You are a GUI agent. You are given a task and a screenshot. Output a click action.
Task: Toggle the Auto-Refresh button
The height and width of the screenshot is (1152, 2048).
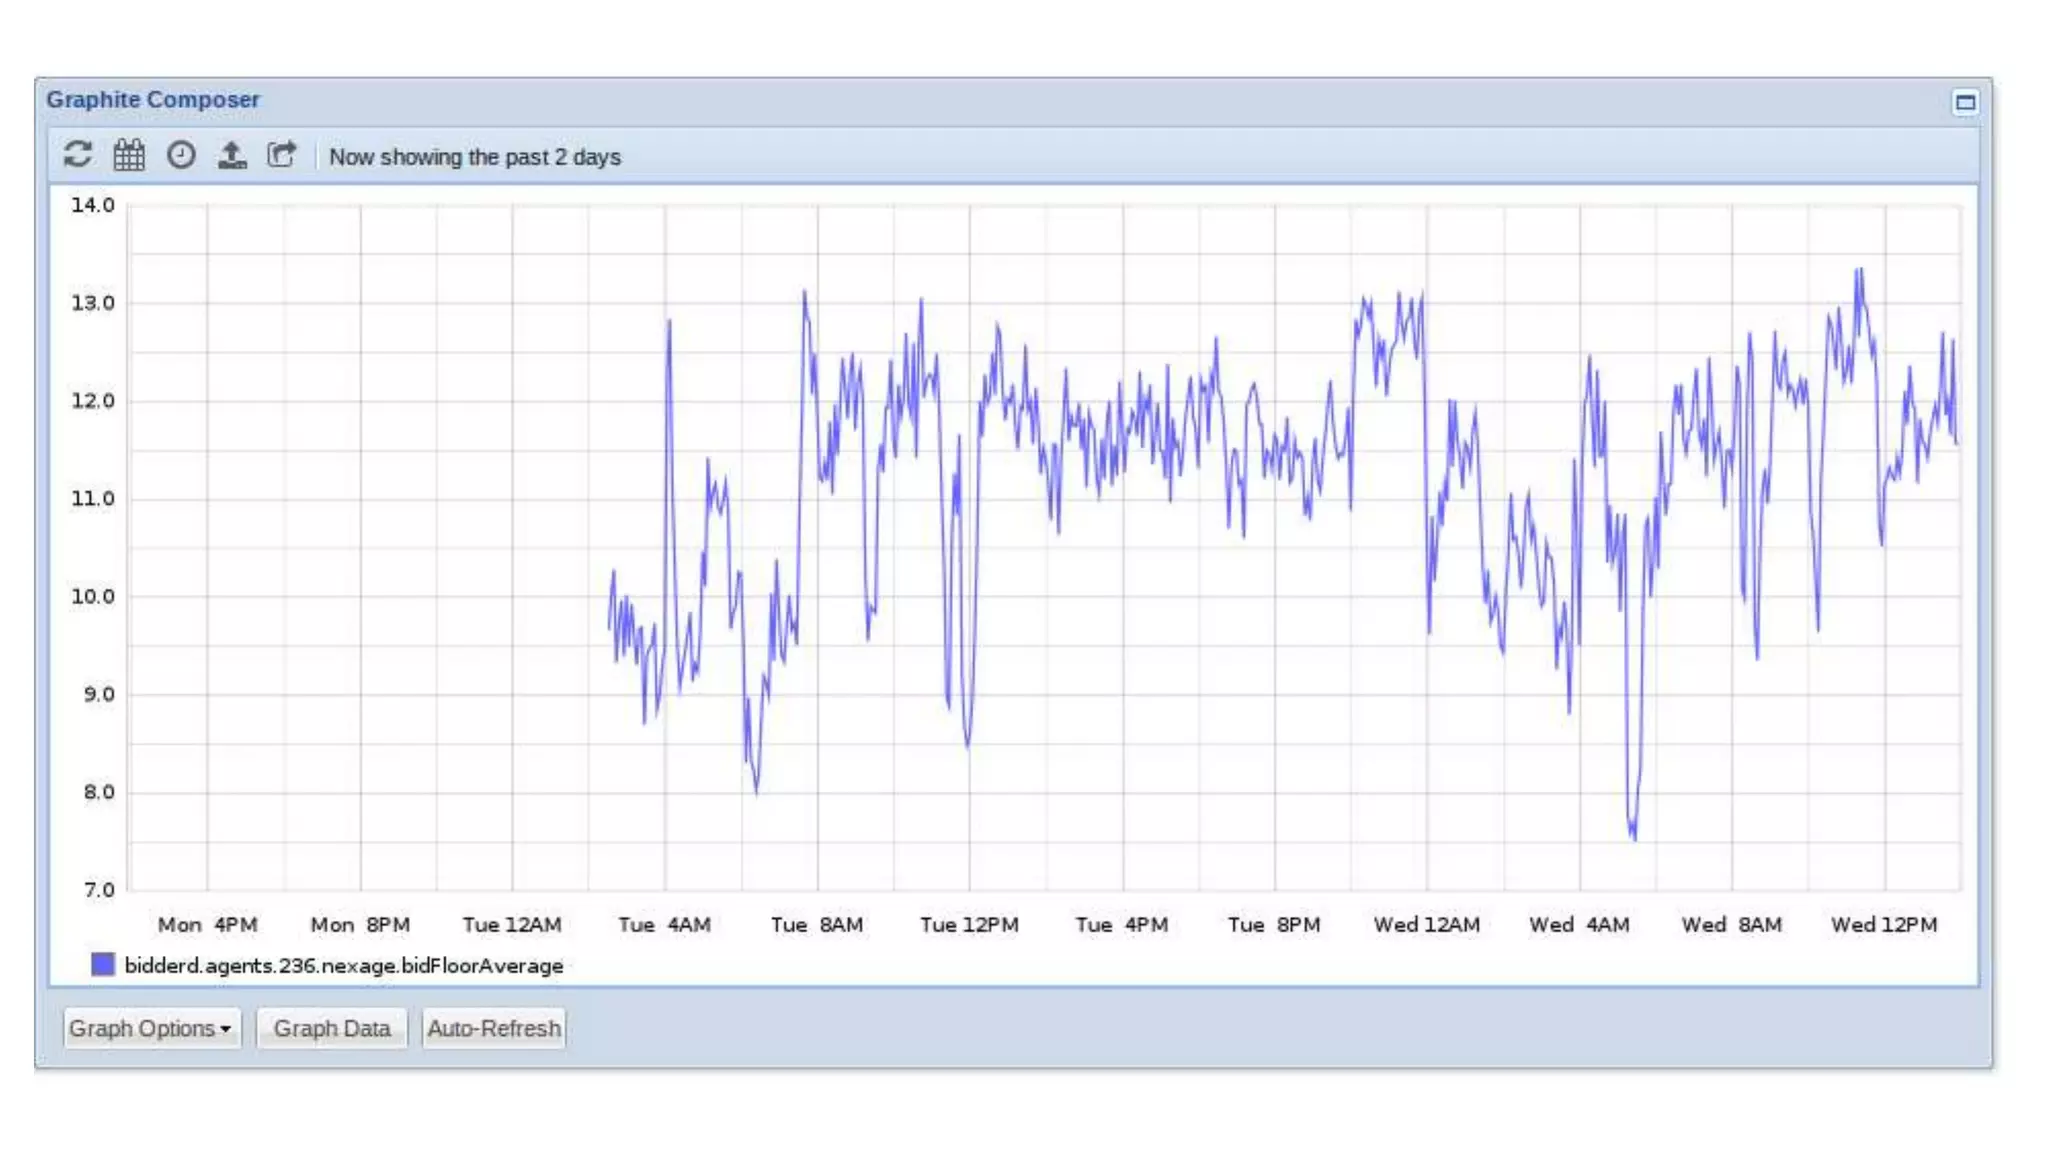pos(494,1028)
